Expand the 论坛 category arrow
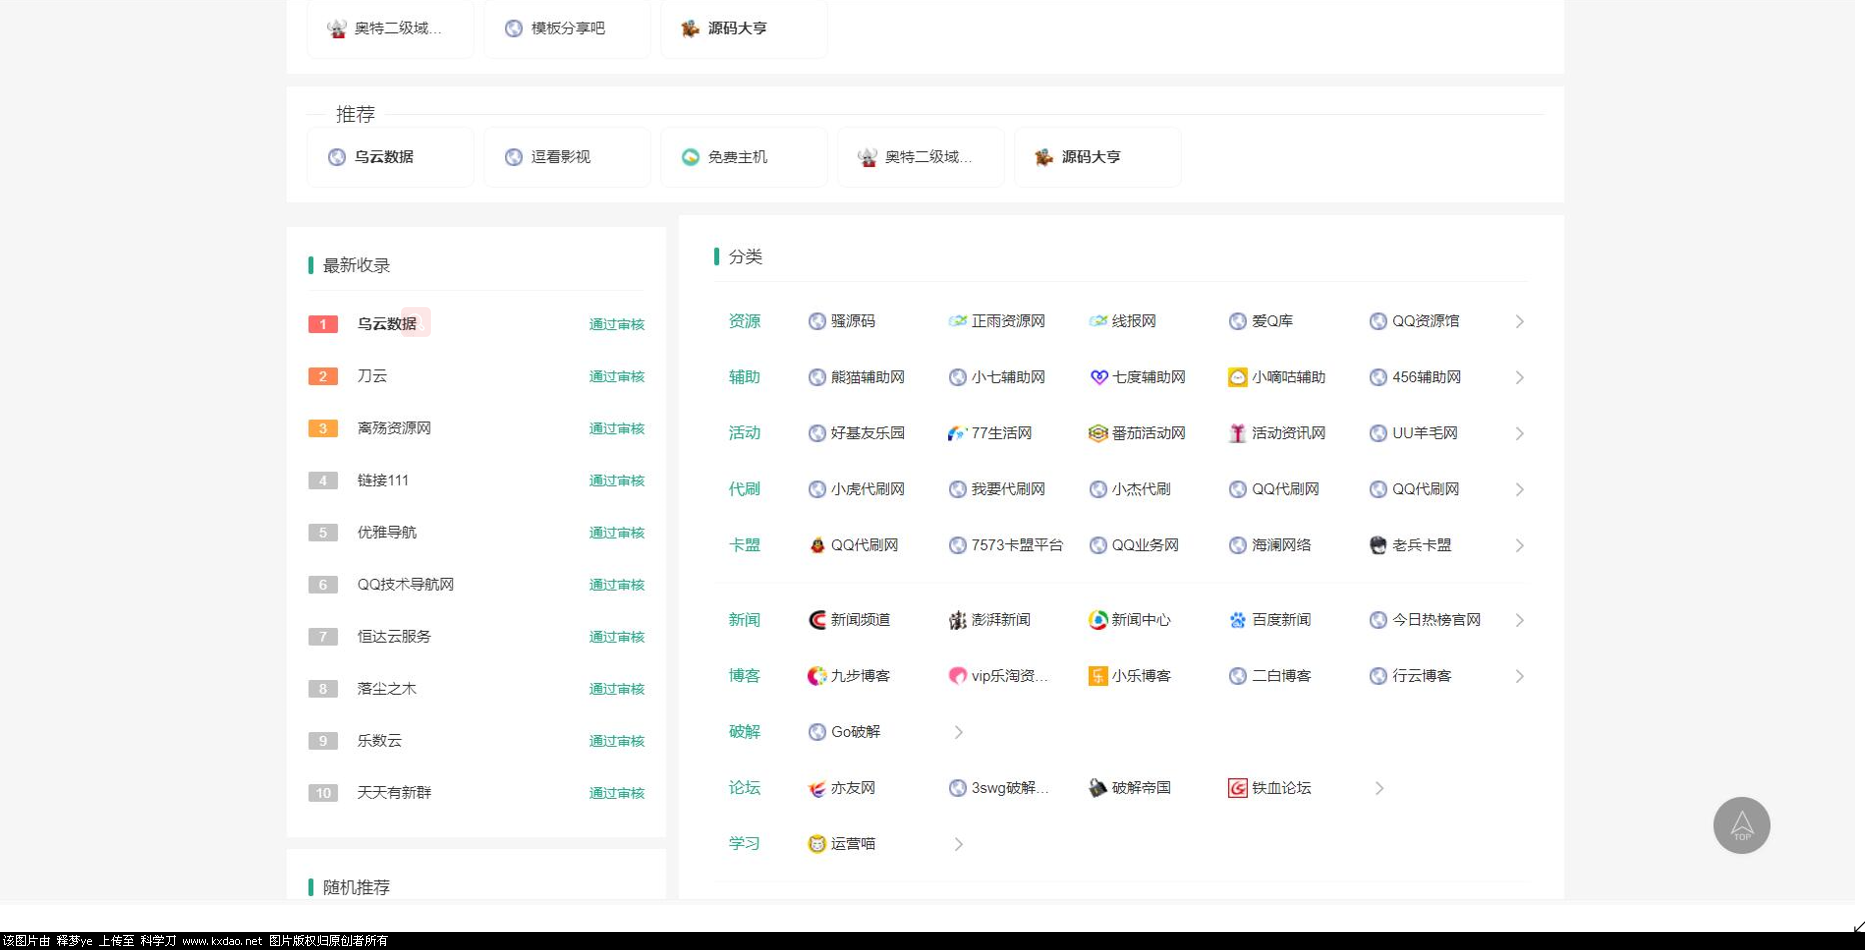The image size is (1865, 950). click(x=1379, y=787)
